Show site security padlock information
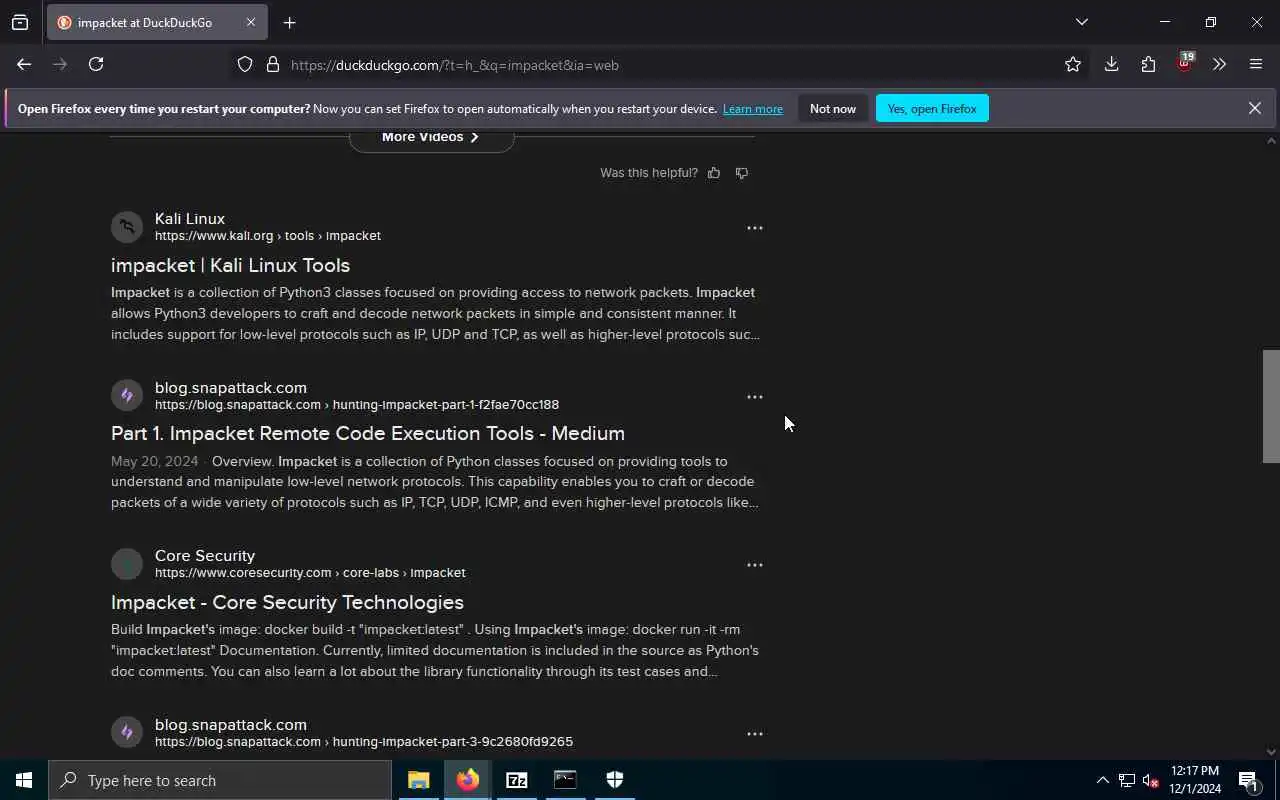This screenshot has width=1280, height=800. [x=272, y=65]
